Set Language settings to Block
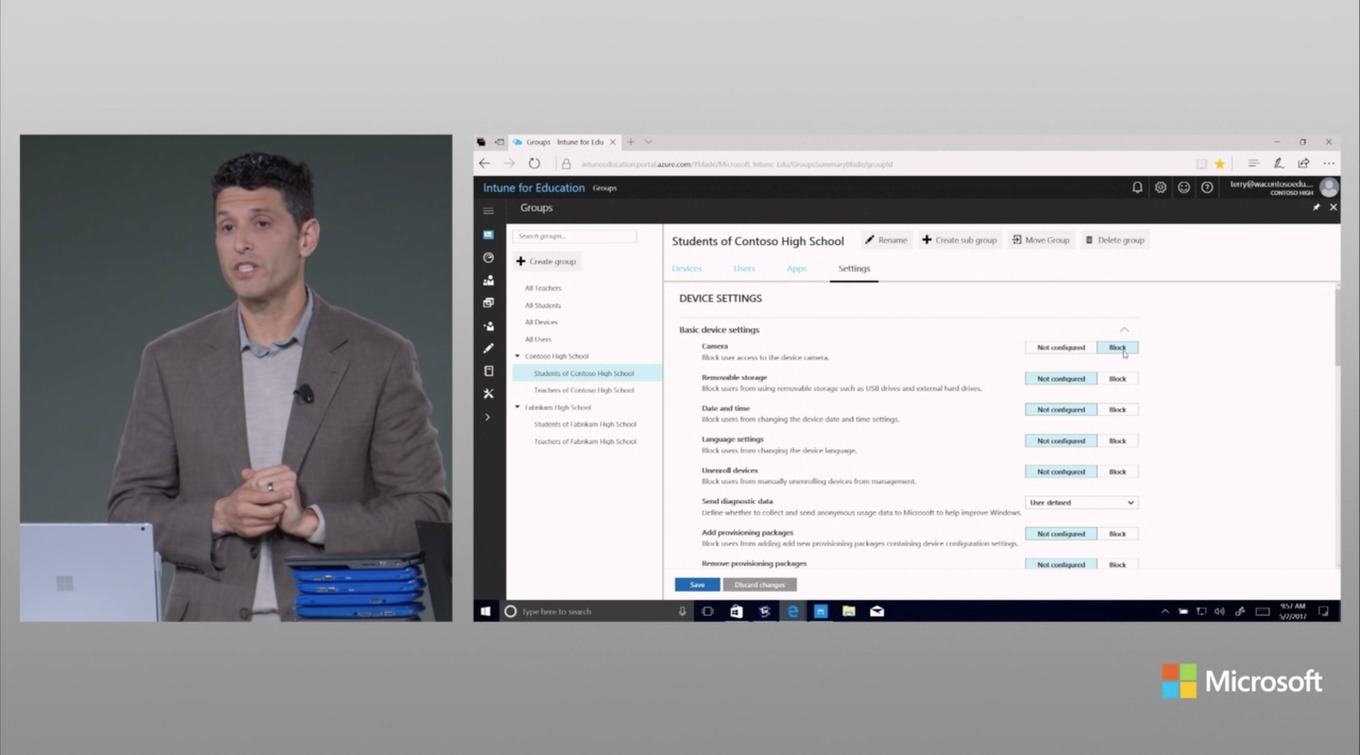Image resolution: width=1360 pixels, height=755 pixels. pyautogui.click(x=1117, y=441)
